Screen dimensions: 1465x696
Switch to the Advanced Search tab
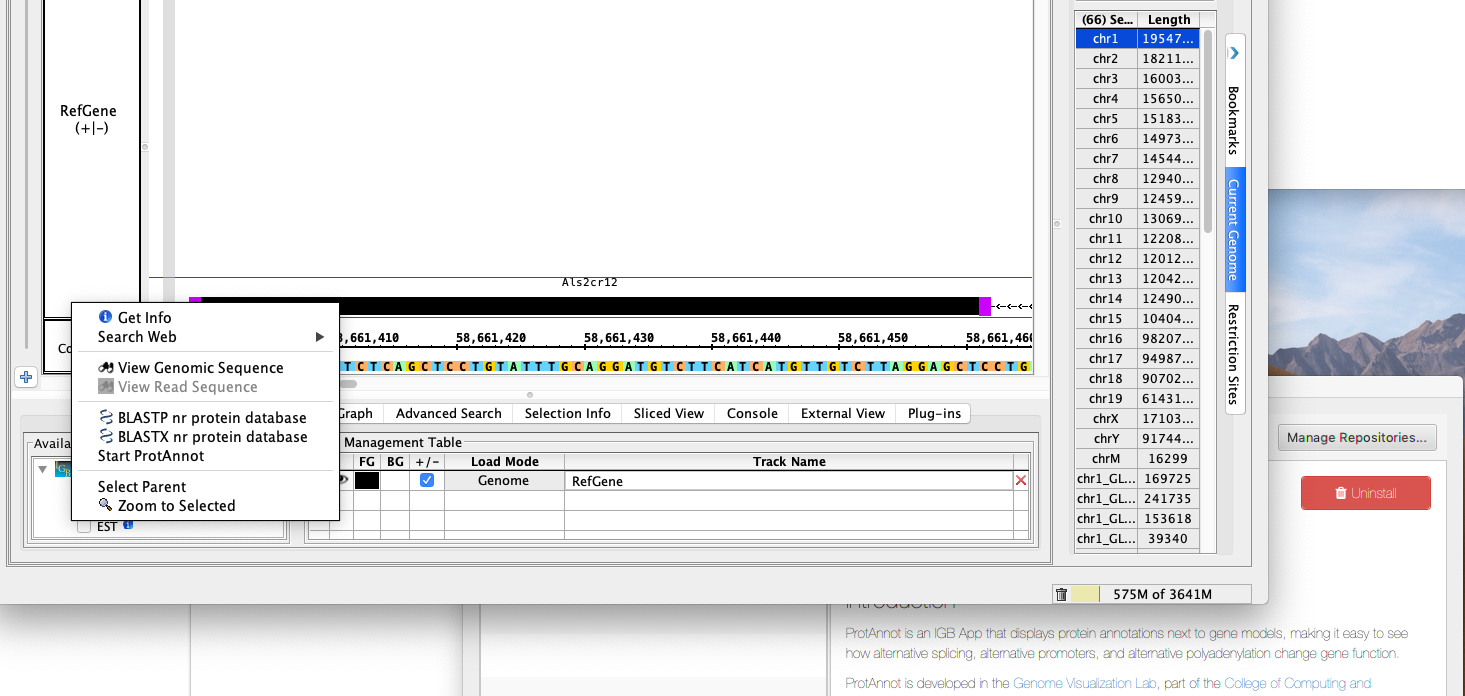(x=448, y=413)
